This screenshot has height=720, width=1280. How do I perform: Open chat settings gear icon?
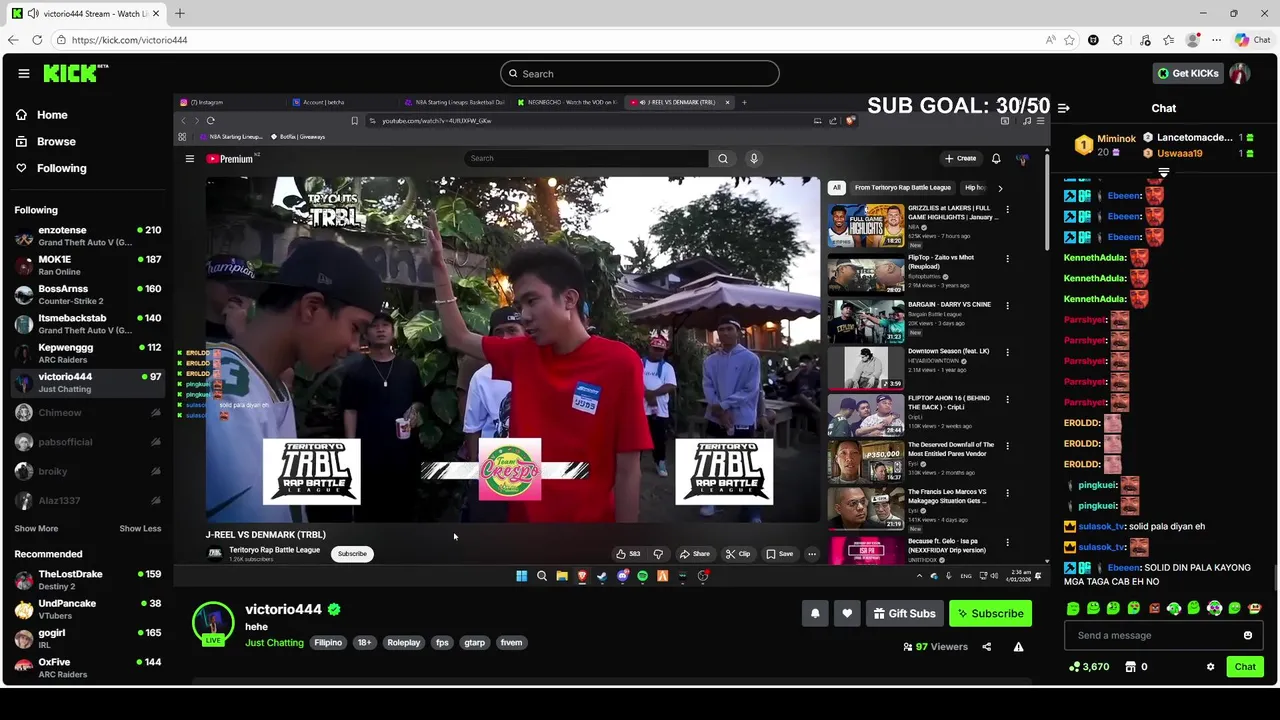pyautogui.click(x=1210, y=667)
